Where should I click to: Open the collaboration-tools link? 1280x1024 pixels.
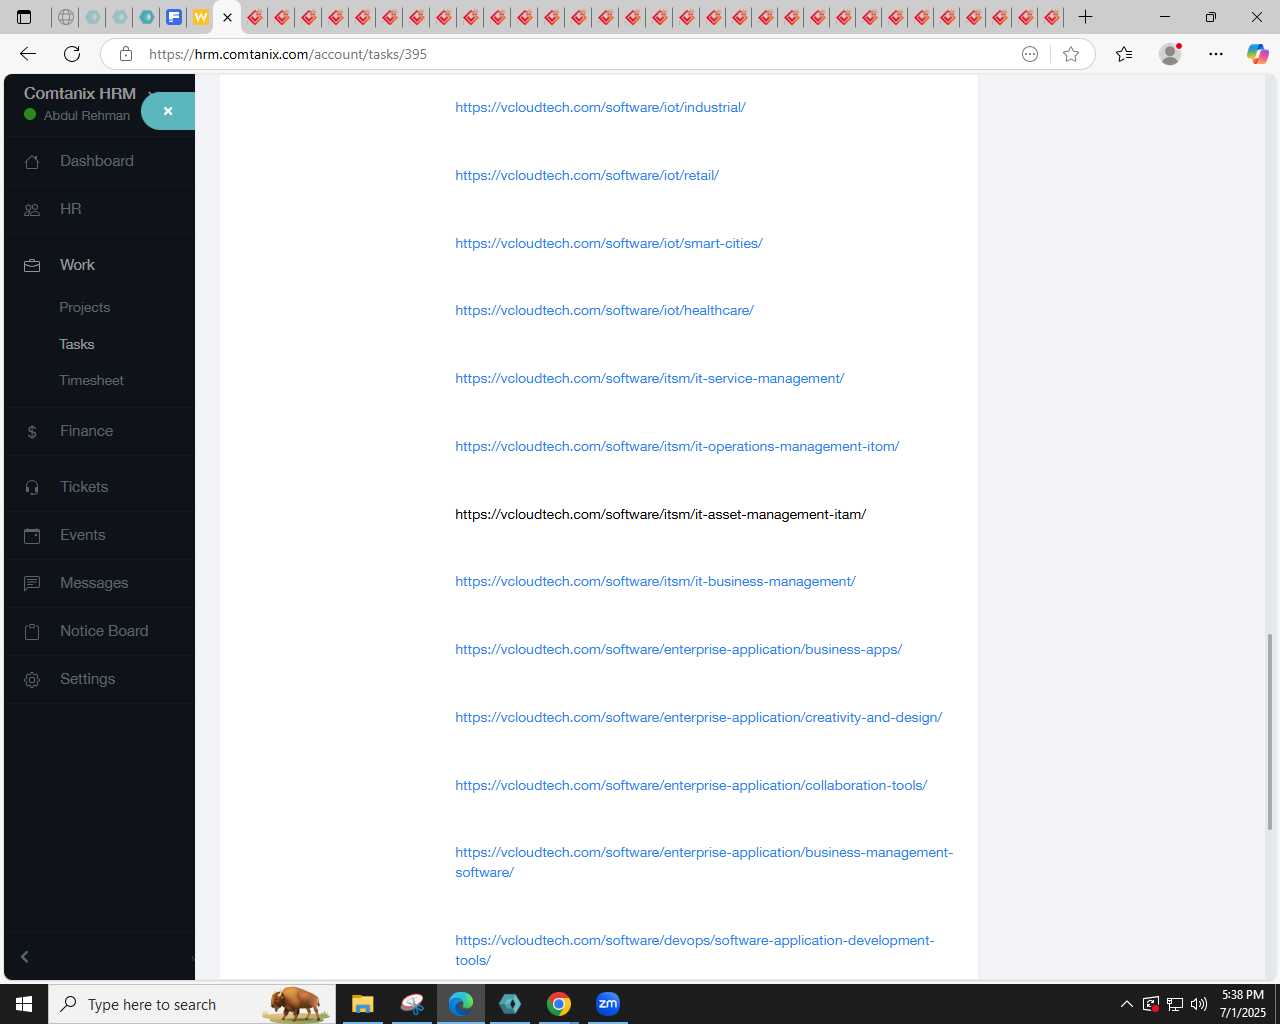pos(691,785)
